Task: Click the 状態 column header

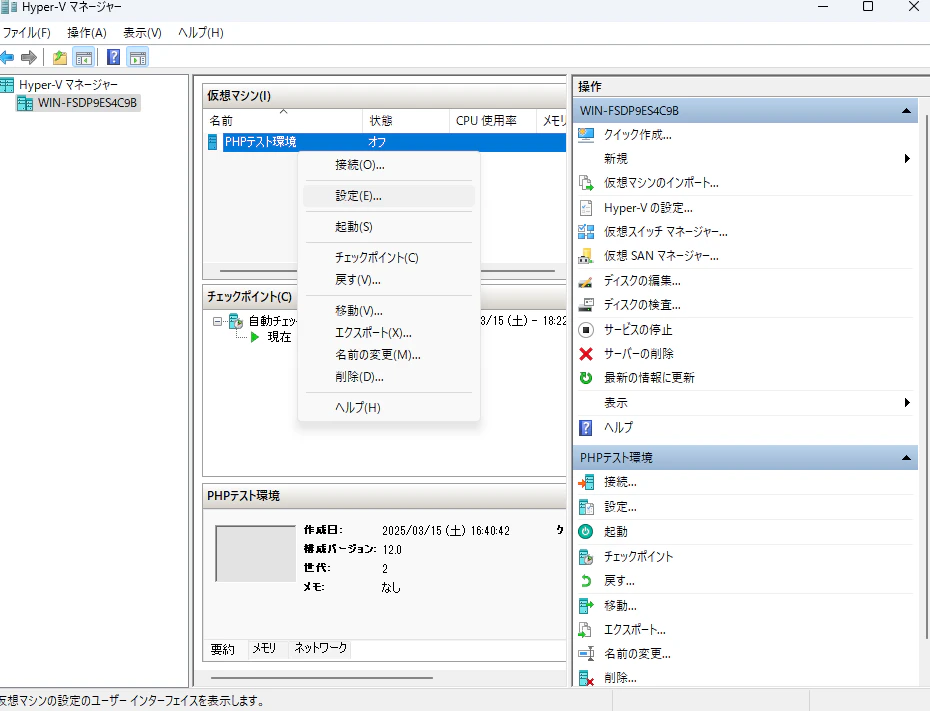Action: [x=406, y=120]
